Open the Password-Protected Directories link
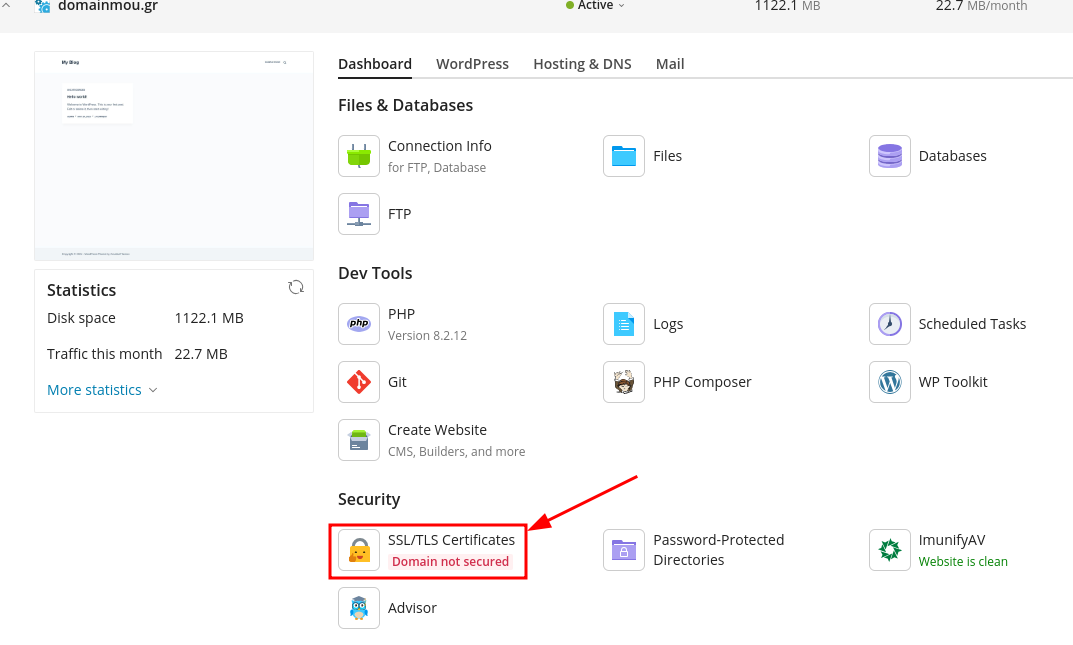The width and height of the screenshot is (1073, 645). click(719, 550)
